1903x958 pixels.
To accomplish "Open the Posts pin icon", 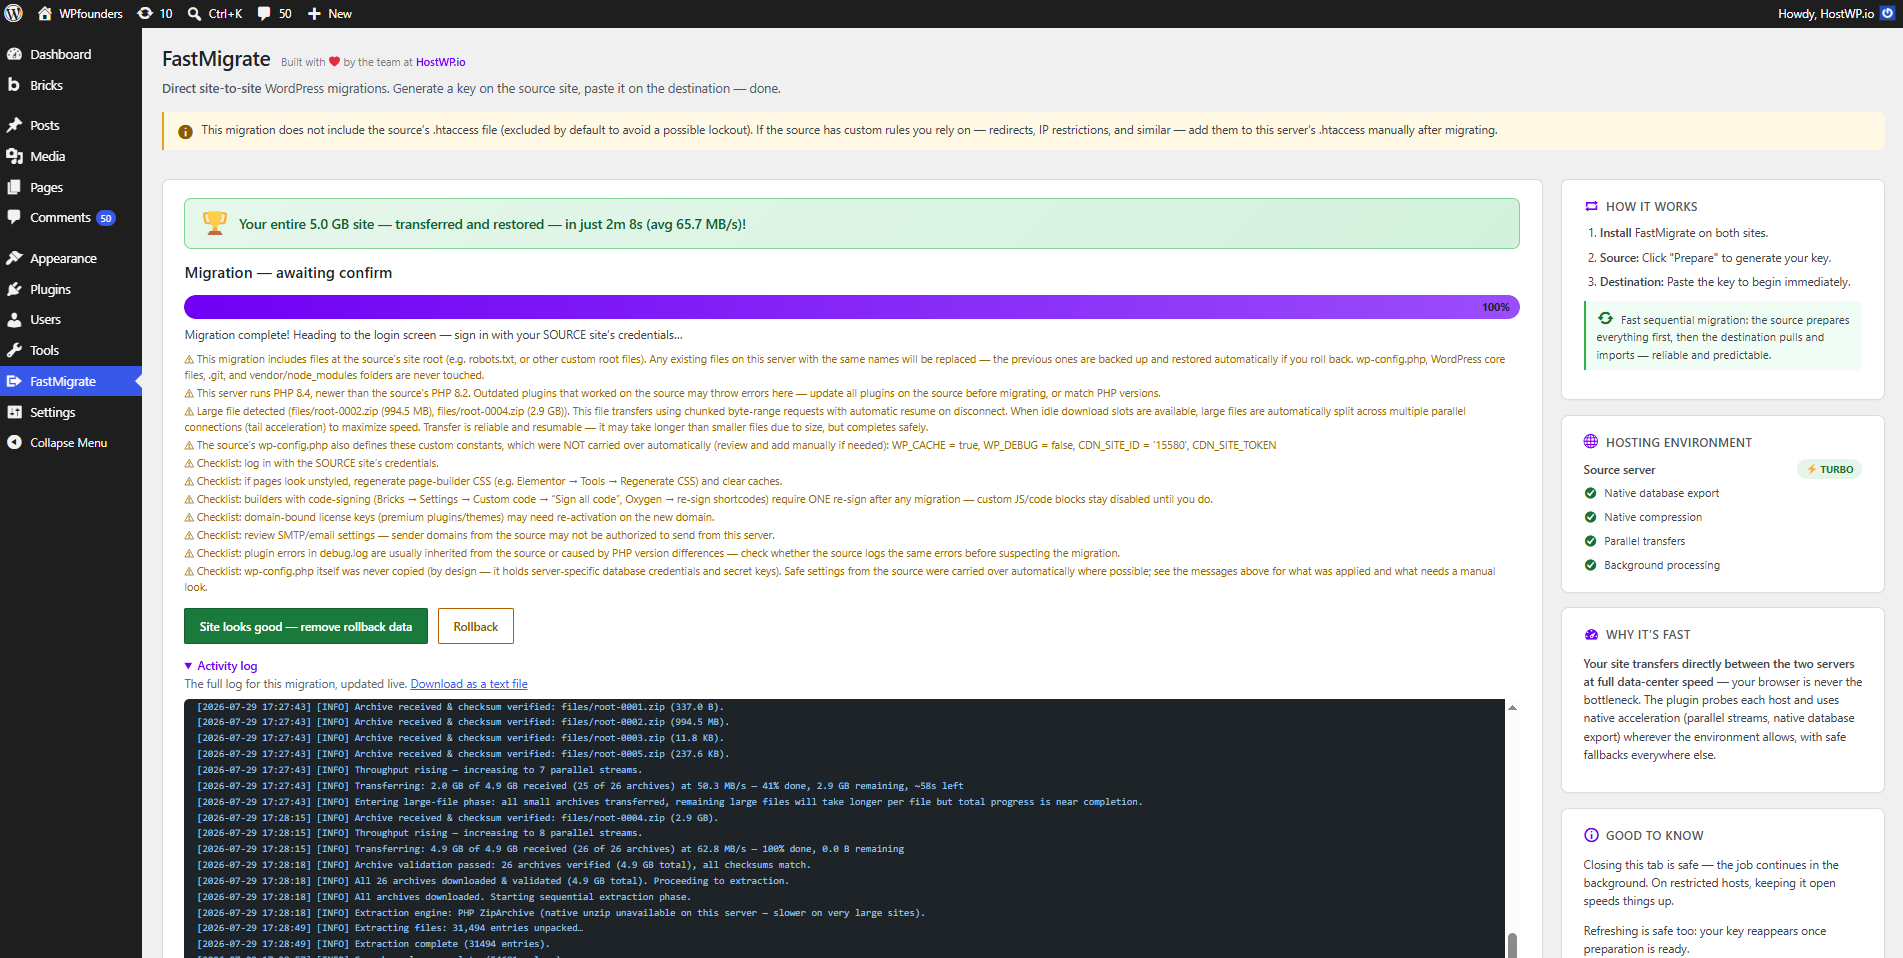I will tap(14, 125).
